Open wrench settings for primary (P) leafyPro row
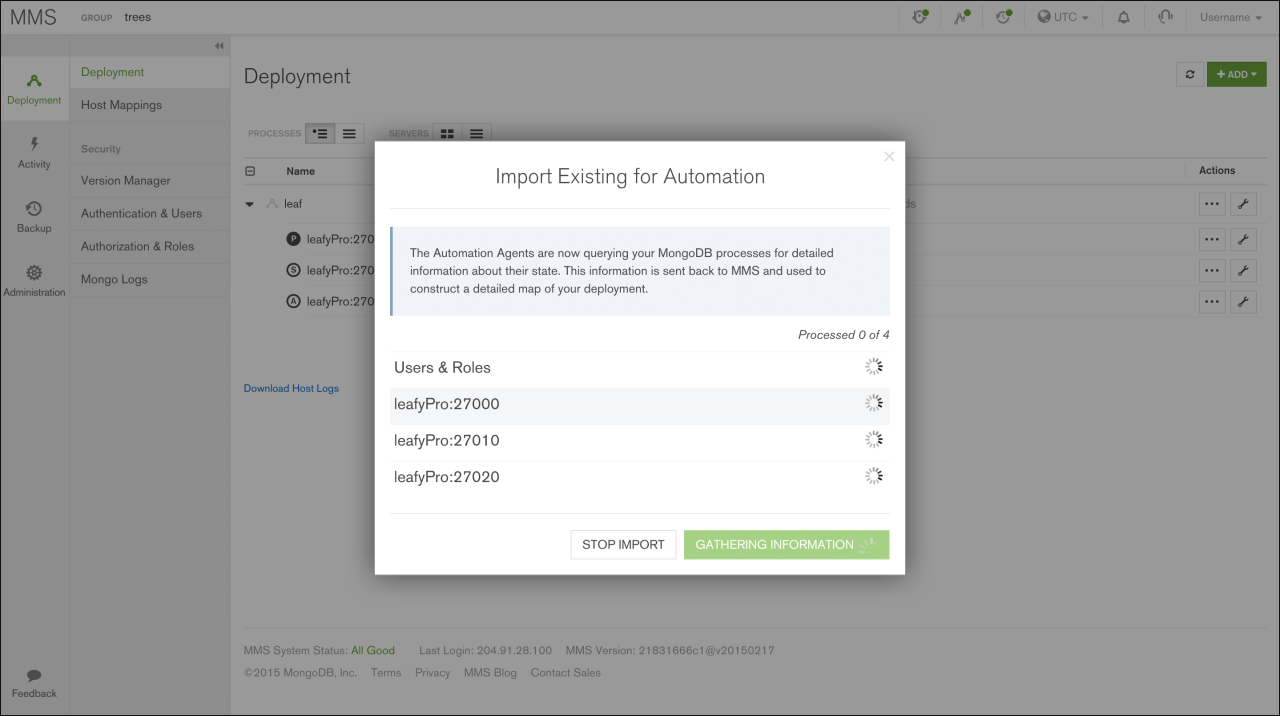This screenshot has height=716, width=1280. pyautogui.click(x=1242, y=239)
